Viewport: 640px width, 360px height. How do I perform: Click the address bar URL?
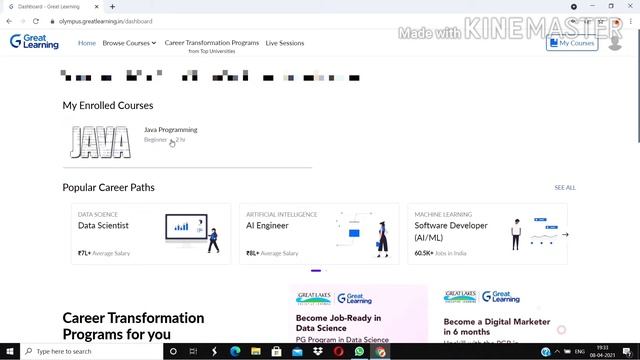pos(105,21)
